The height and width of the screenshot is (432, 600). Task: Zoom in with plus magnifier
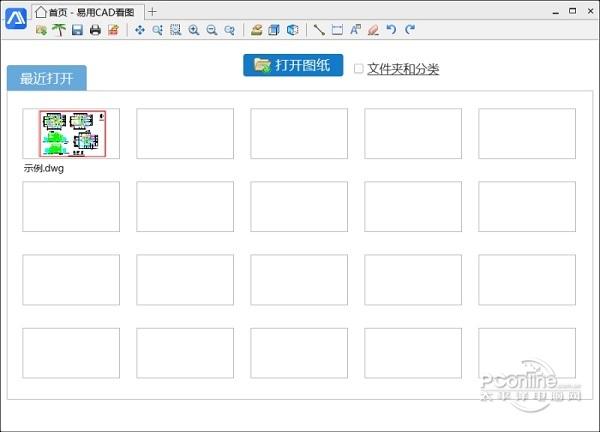point(194,30)
